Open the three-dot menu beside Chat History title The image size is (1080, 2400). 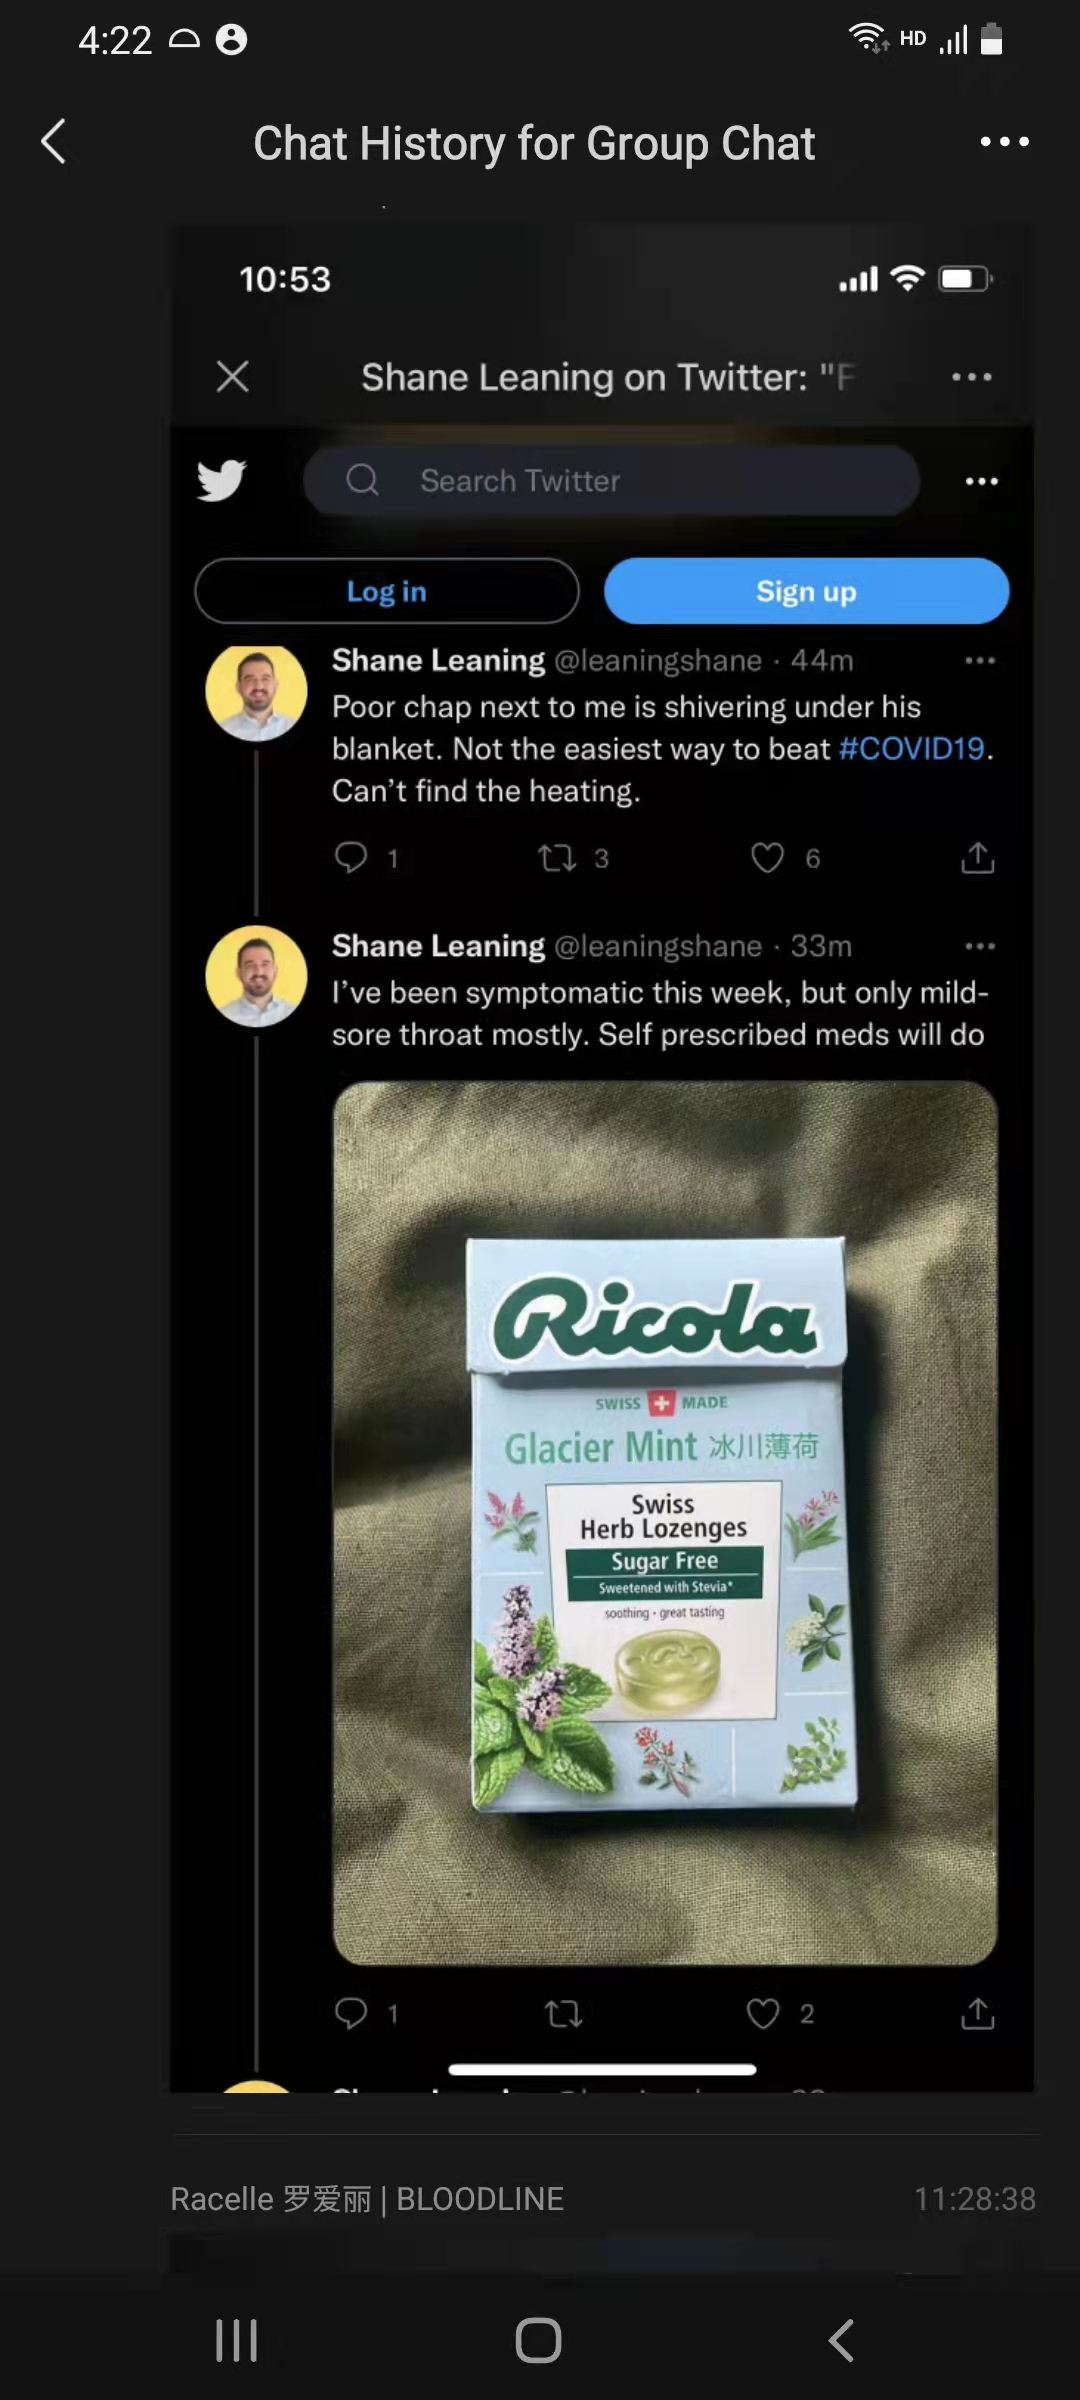coord(1004,142)
